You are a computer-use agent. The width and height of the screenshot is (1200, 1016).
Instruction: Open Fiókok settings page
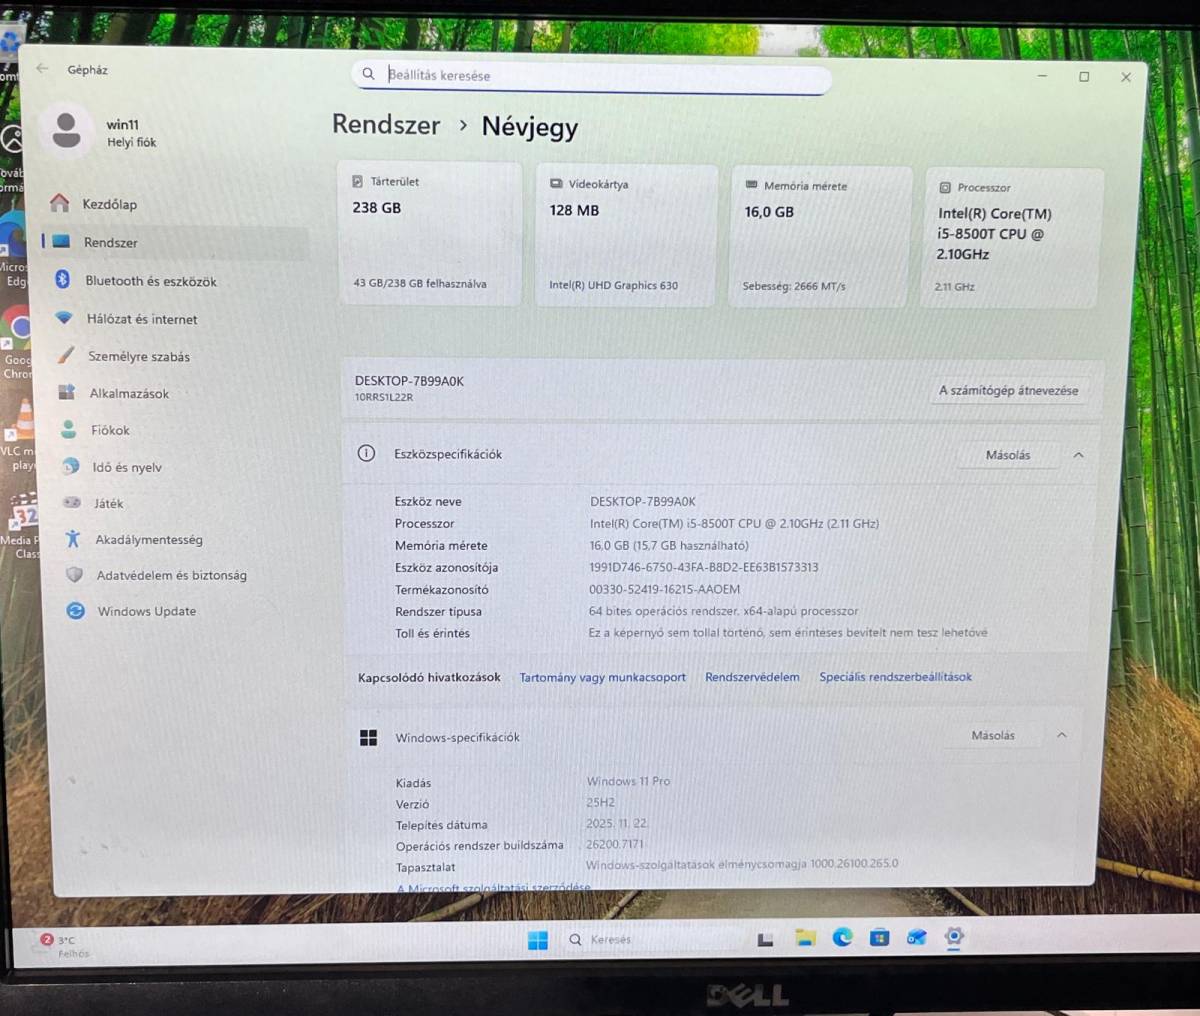[110, 430]
